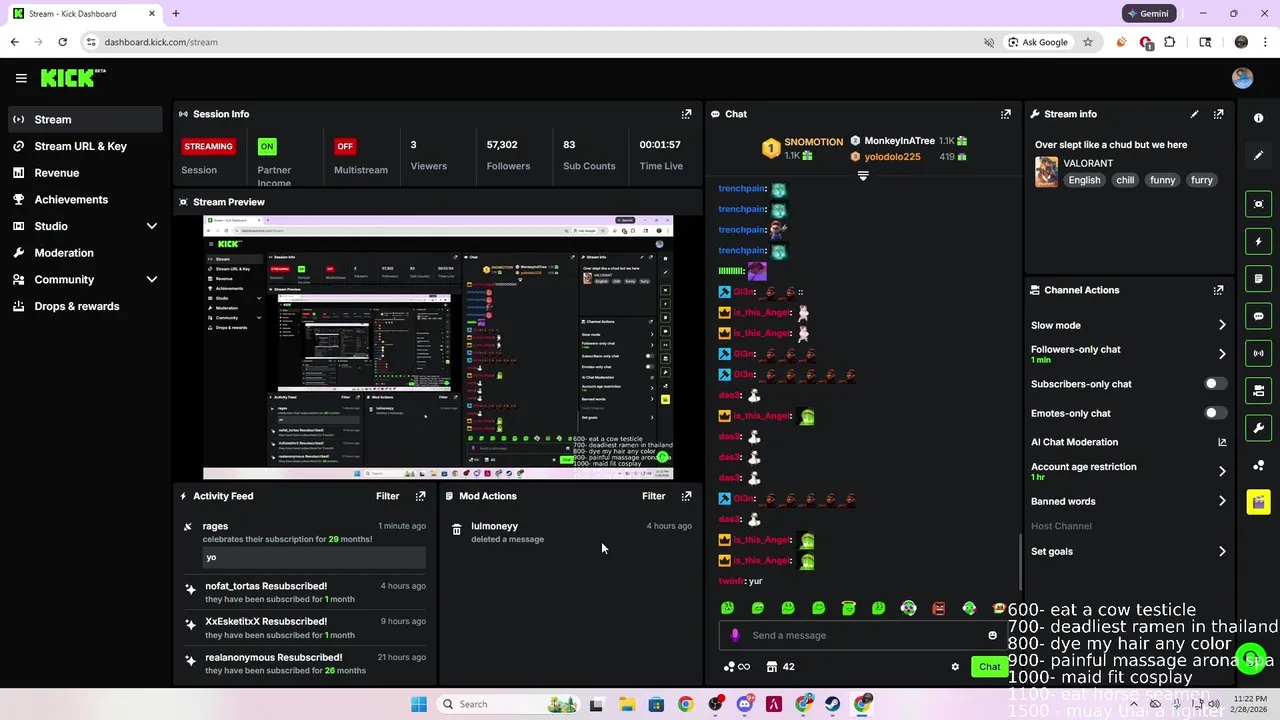
Task: Open Steam from the taskbar
Action: pyautogui.click(x=832, y=704)
